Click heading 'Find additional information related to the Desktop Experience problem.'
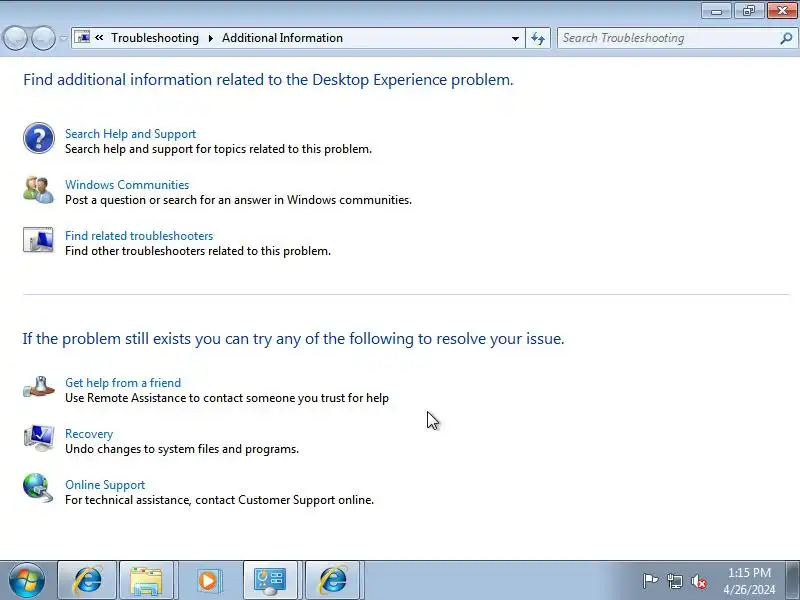The image size is (800, 600). (x=268, y=80)
